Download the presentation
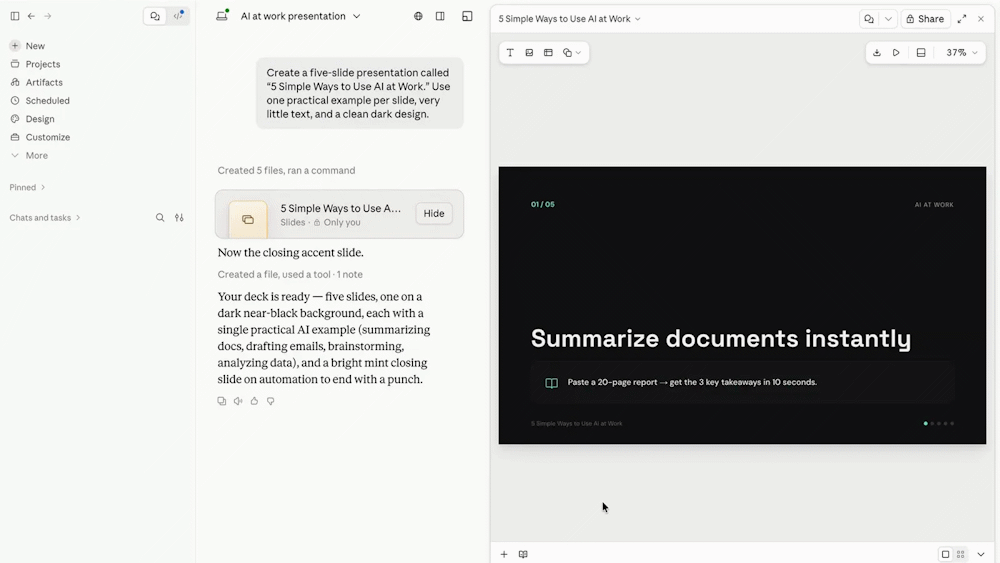Viewport: 1000px width, 563px height. click(x=877, y=53)
